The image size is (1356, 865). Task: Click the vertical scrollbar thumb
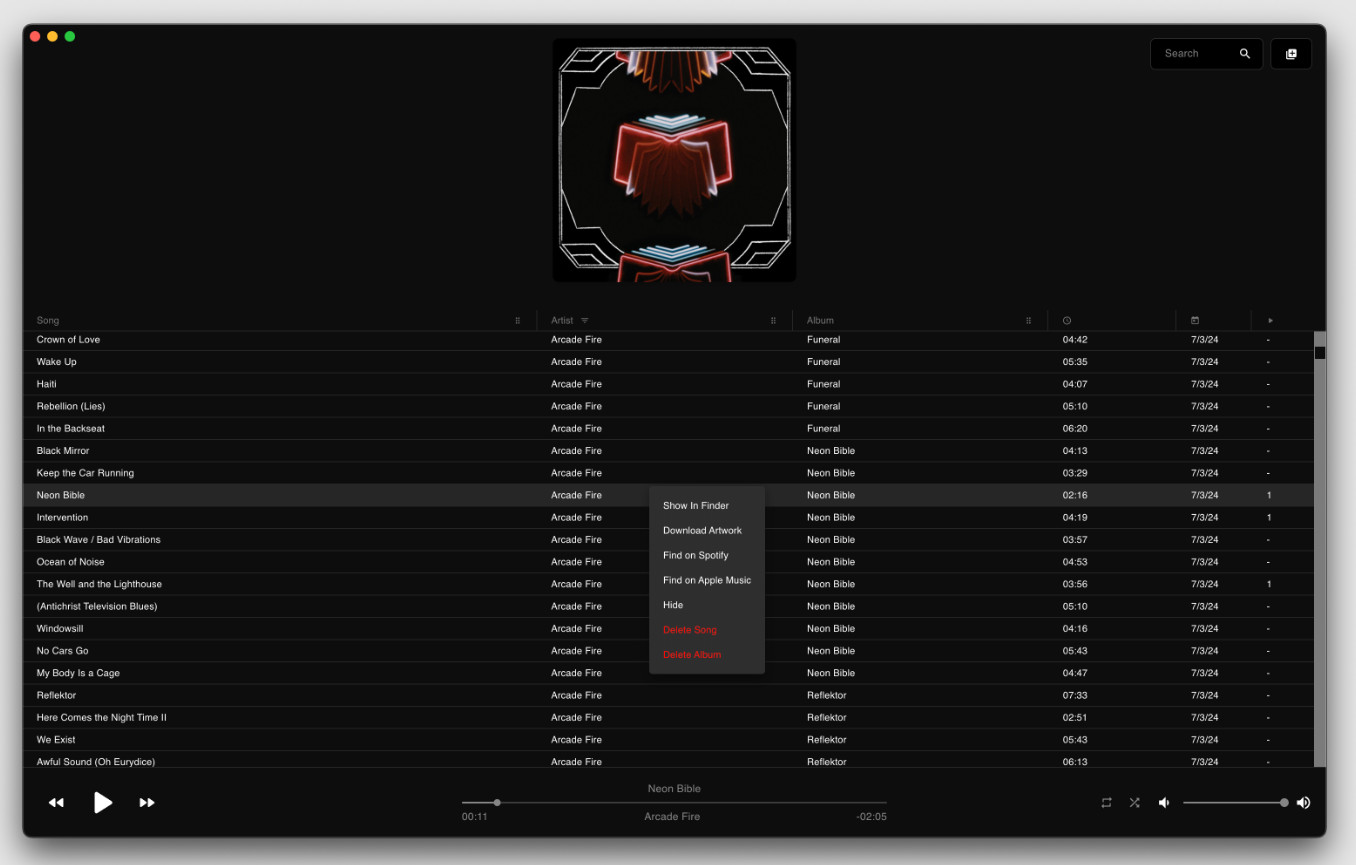pyautogui.click(x=1320, y=353)
